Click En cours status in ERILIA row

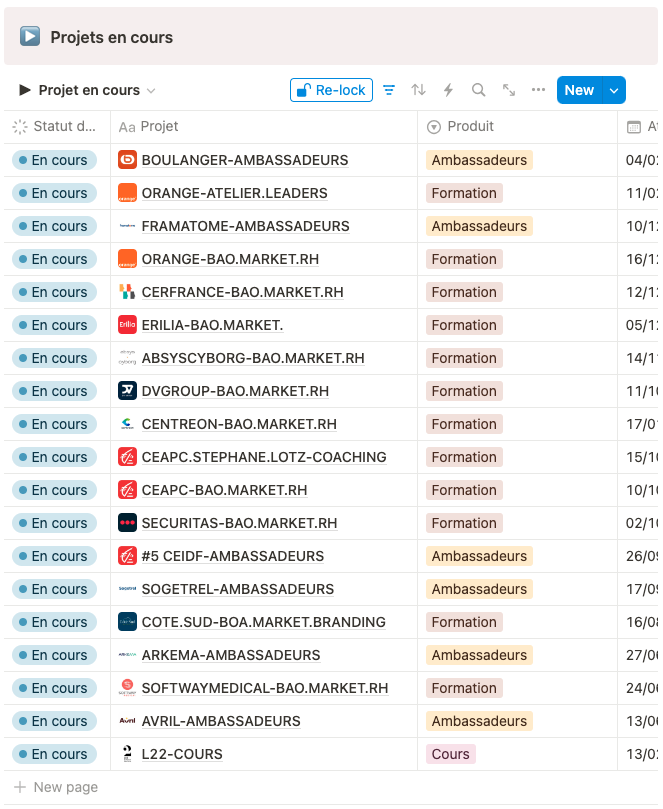coord(54,325)
